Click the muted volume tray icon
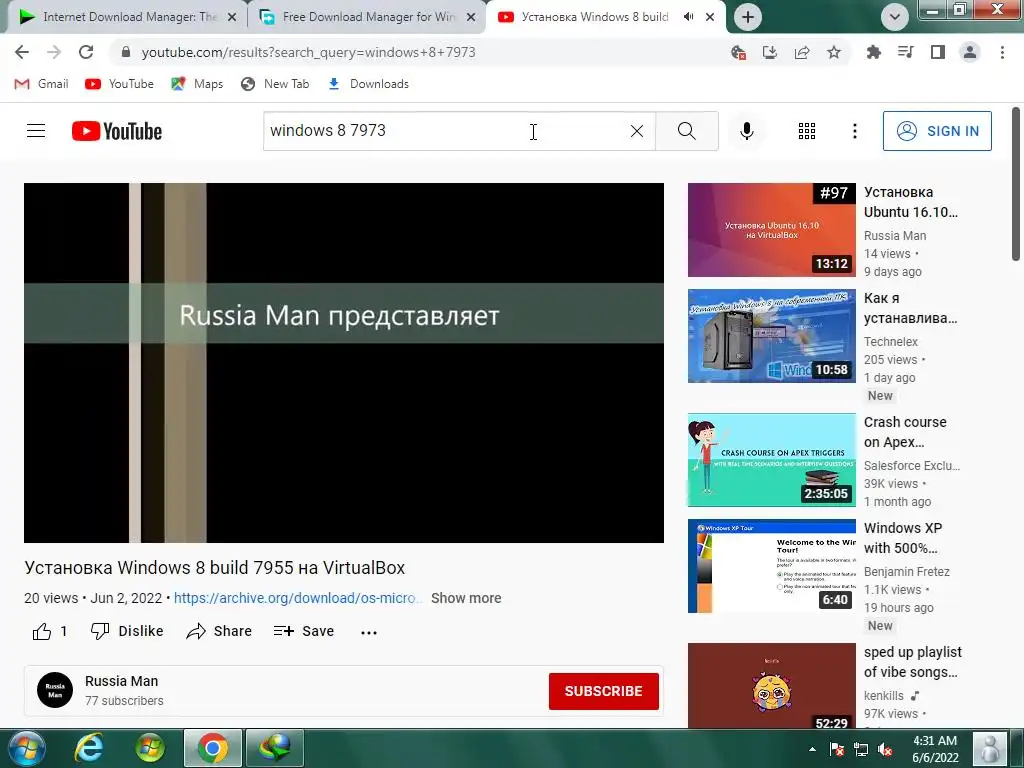Image resolution: width=1024 pixels, height=768 pixels. click(x=885, y=749)
